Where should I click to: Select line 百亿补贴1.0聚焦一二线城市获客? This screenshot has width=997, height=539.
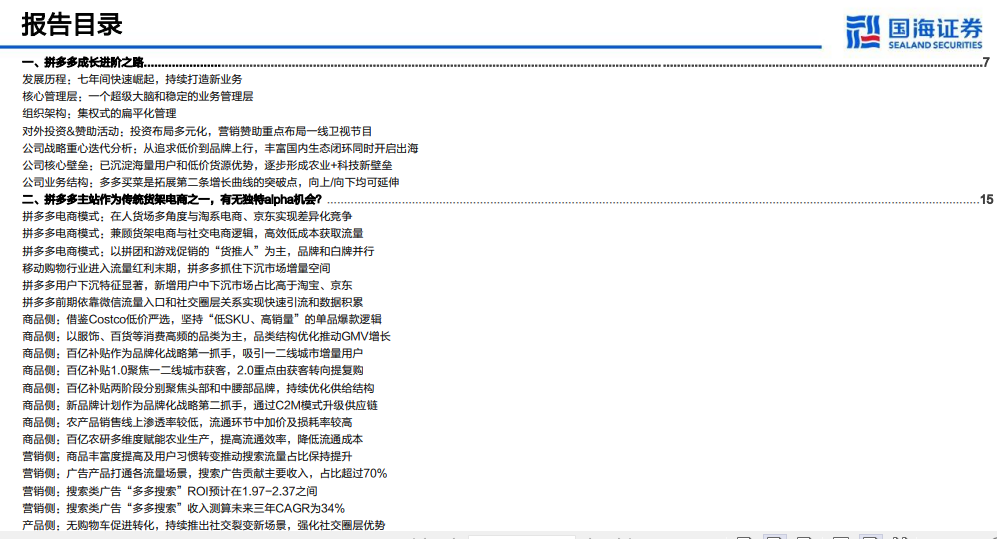(x=193, y=371)
